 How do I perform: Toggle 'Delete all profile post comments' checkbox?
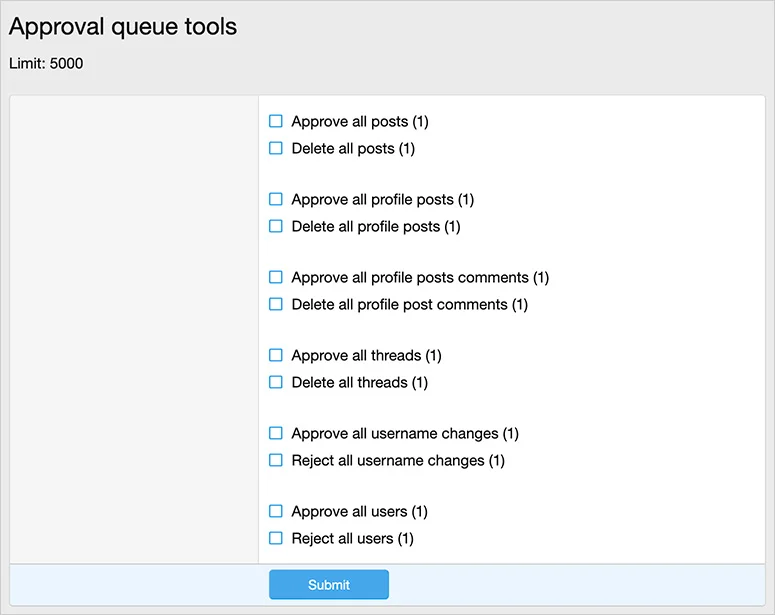[x=276, y=304]
